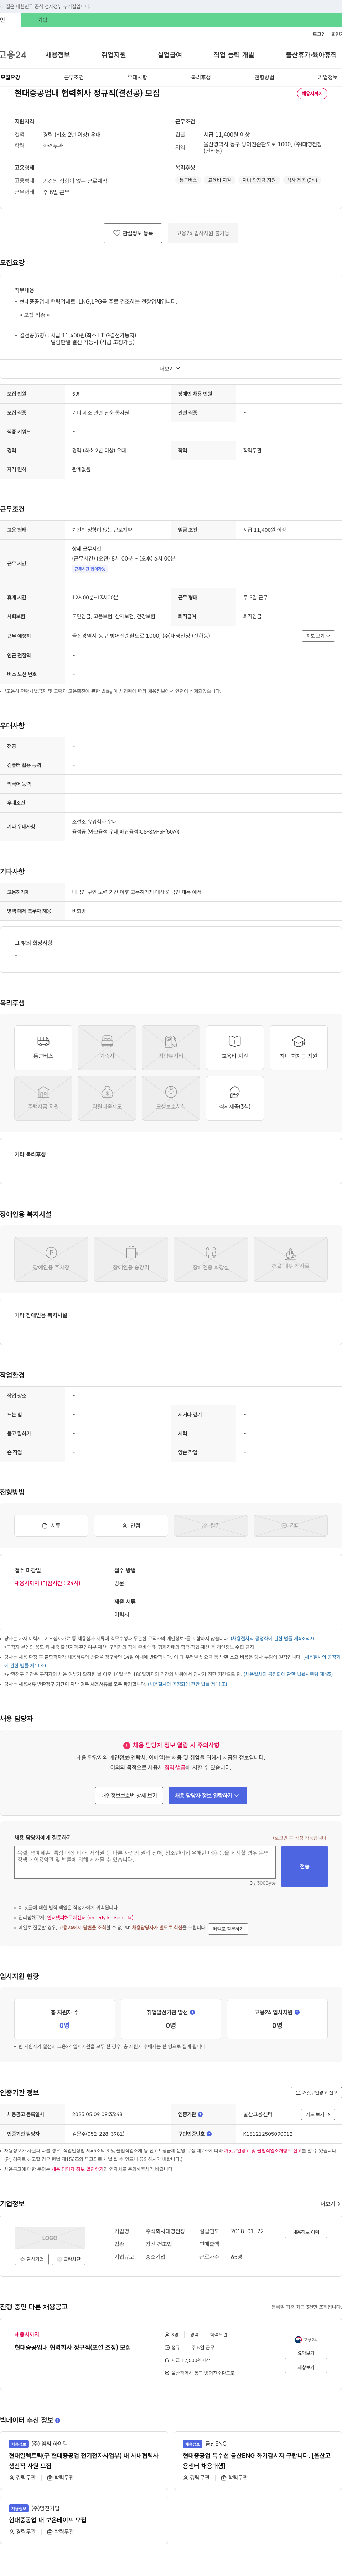Click the question text area for 채용 담당자

tap(145, 1862)
